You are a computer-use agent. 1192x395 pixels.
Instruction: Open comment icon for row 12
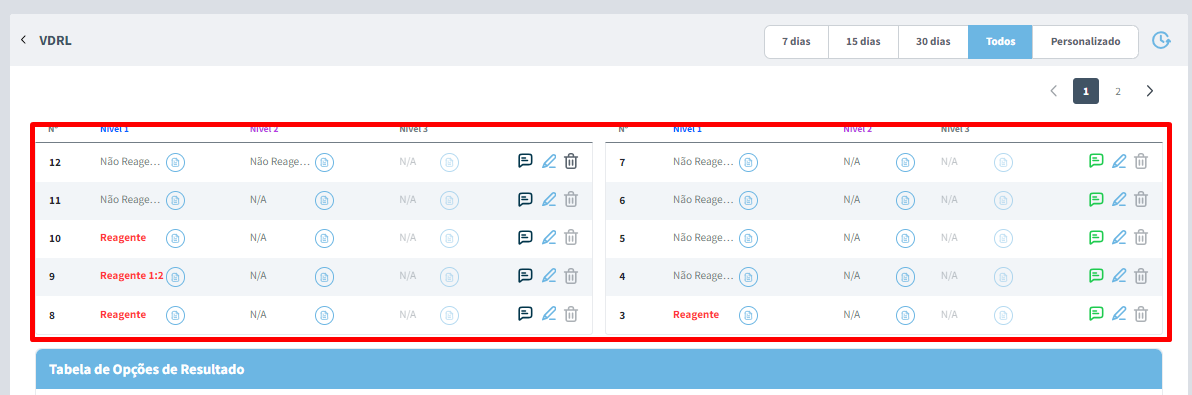coord(525,161)
